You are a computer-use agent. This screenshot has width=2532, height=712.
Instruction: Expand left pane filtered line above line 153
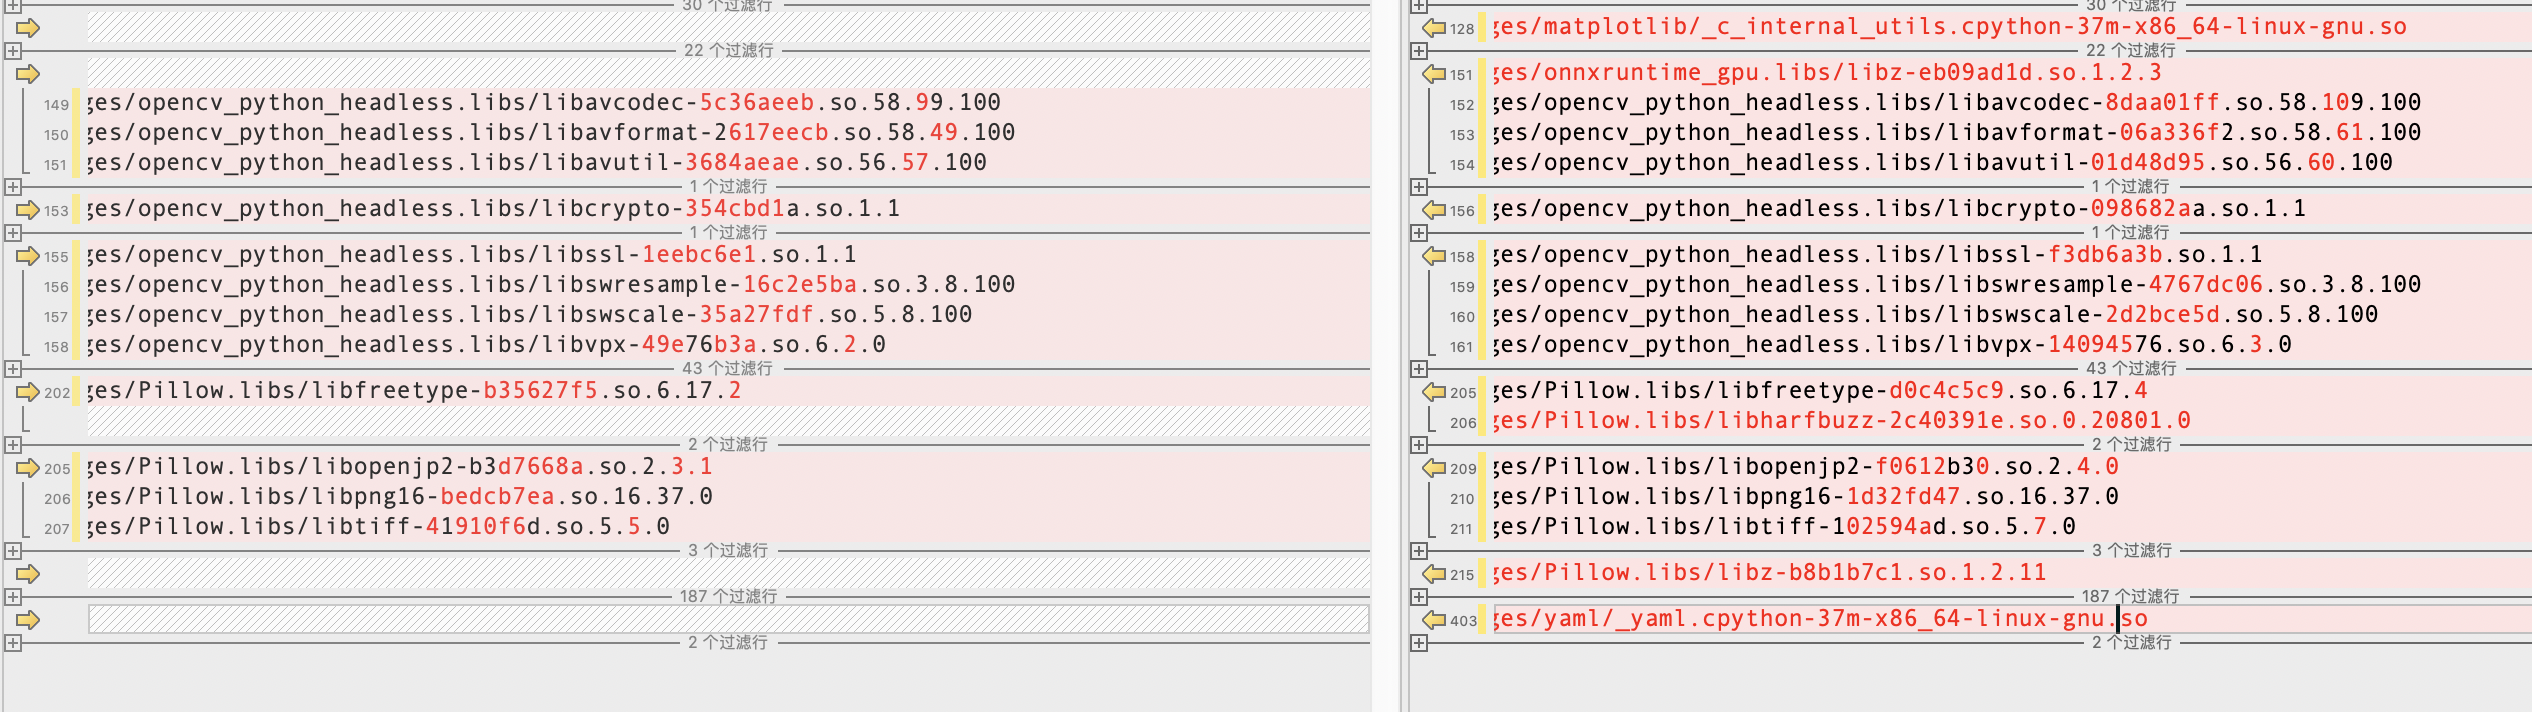click(13, 186)
